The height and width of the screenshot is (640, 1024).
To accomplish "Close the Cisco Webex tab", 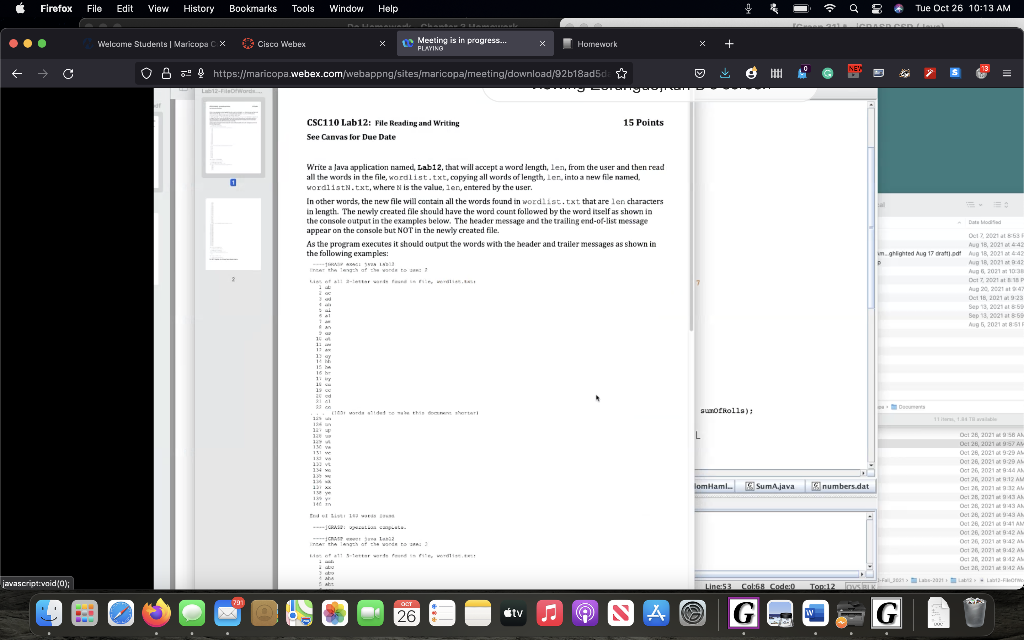I will 383,44.
